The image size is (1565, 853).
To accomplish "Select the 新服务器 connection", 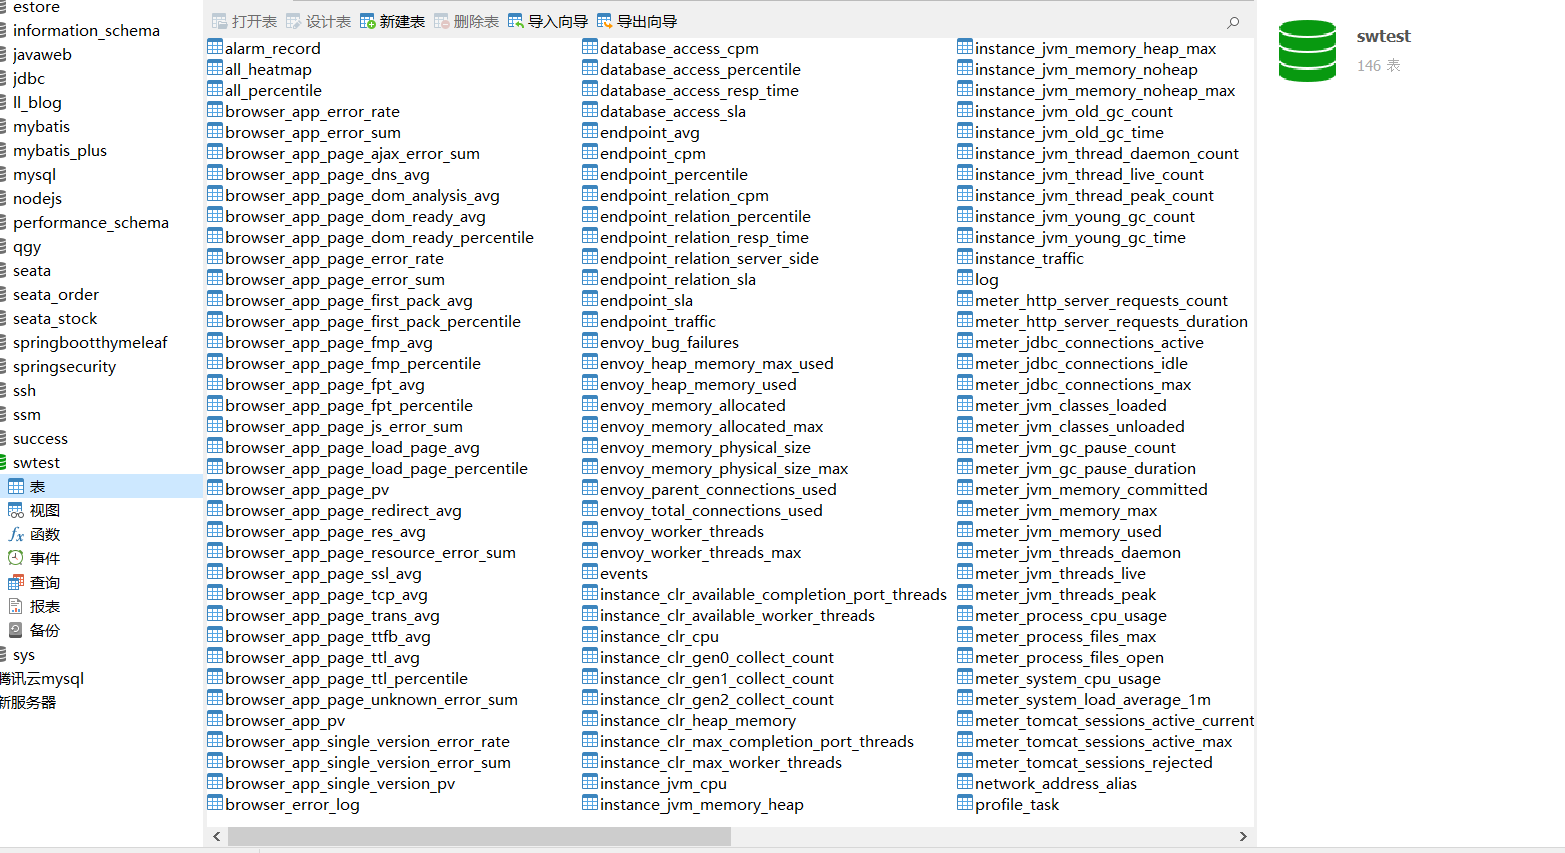I will coord(28,702).
